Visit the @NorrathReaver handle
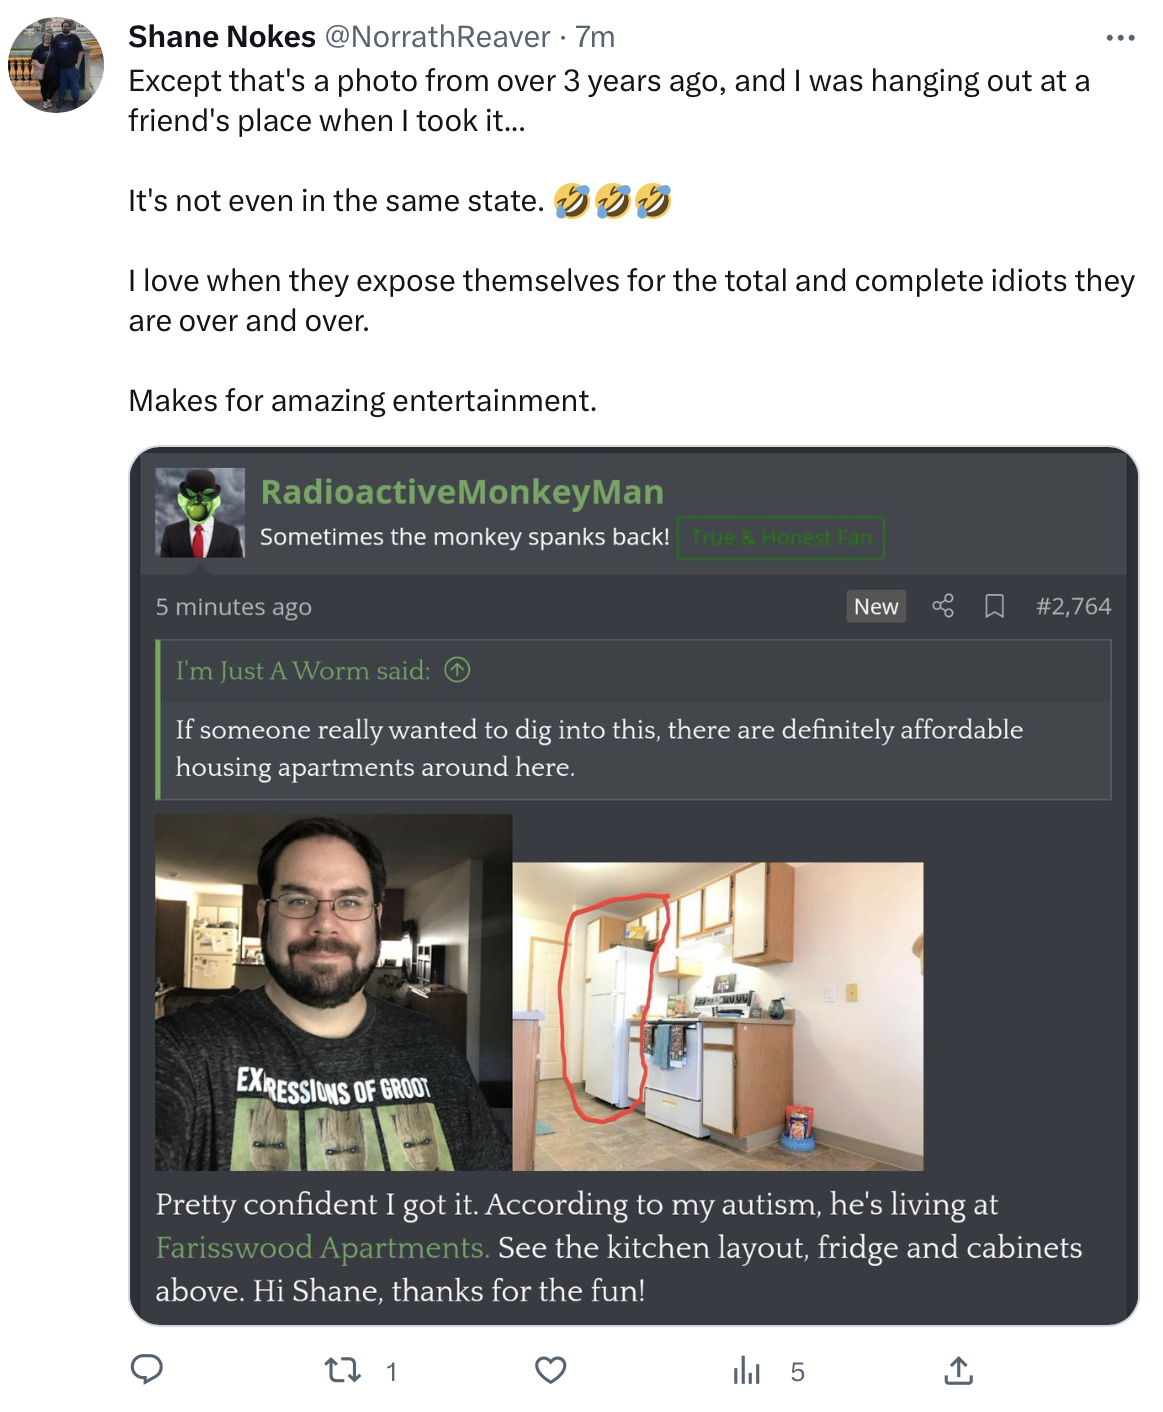Image resolution: width=1163 pixels, height=1412 pixels. 437,37
